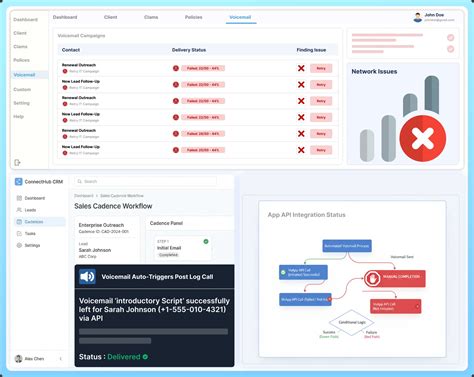Click Retry button in first New Lead Follow-Up row
The height and width of the screenshot is (377, 474).
coord(321,85)
